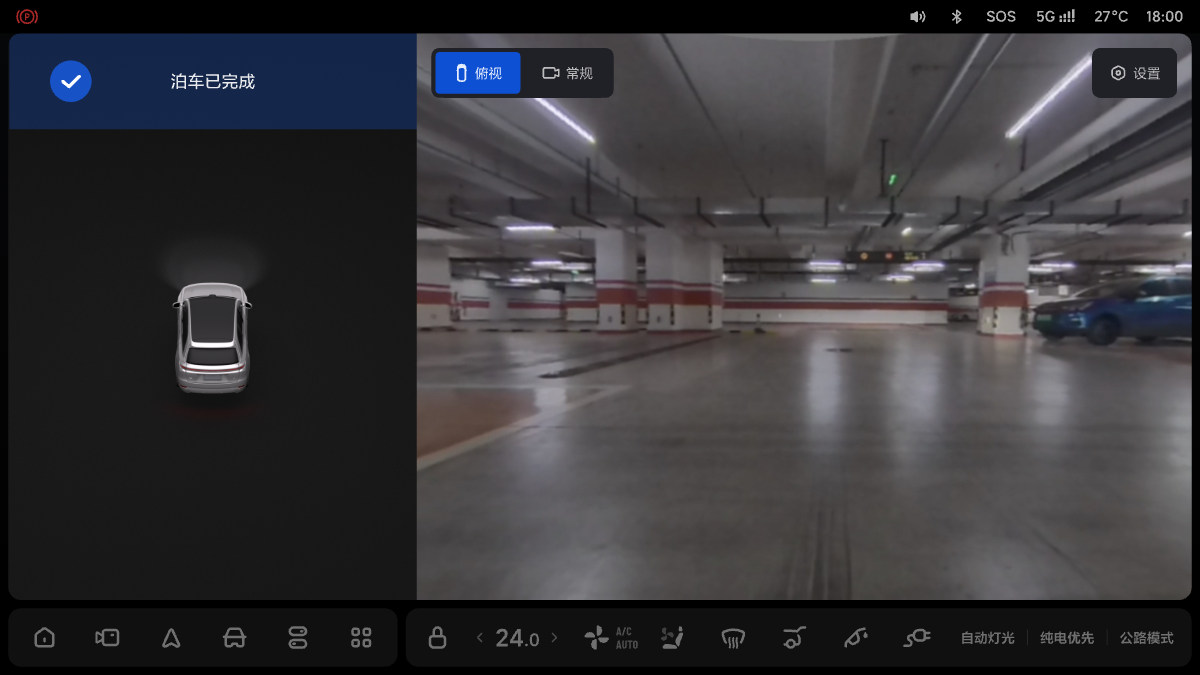Select 纯电优先 EV priority mode
1200x675 pixels.
1067,638
